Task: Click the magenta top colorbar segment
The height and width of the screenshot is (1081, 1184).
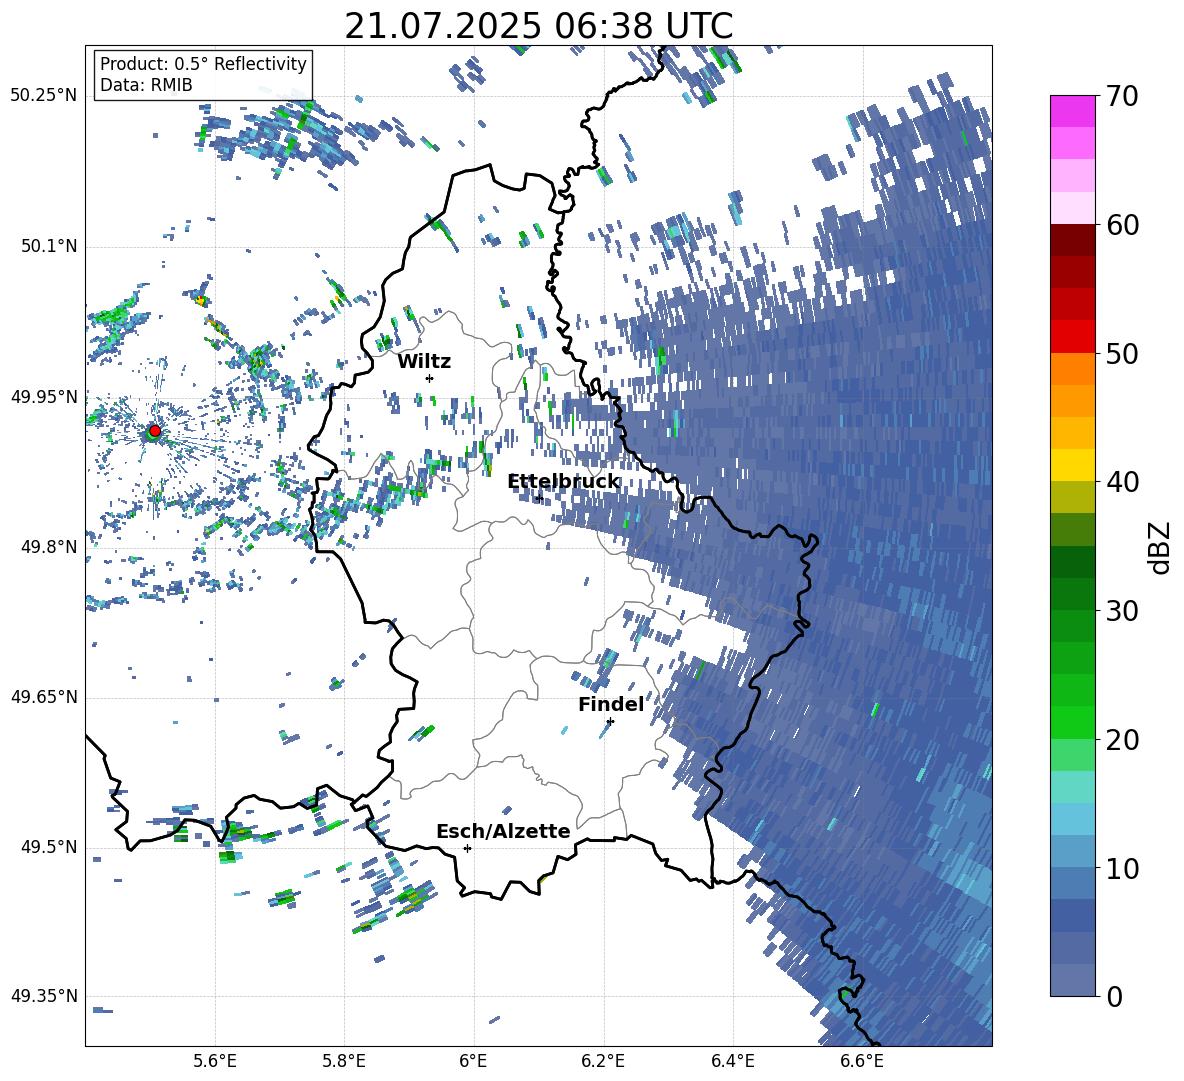Action: tap(1072, 111)
